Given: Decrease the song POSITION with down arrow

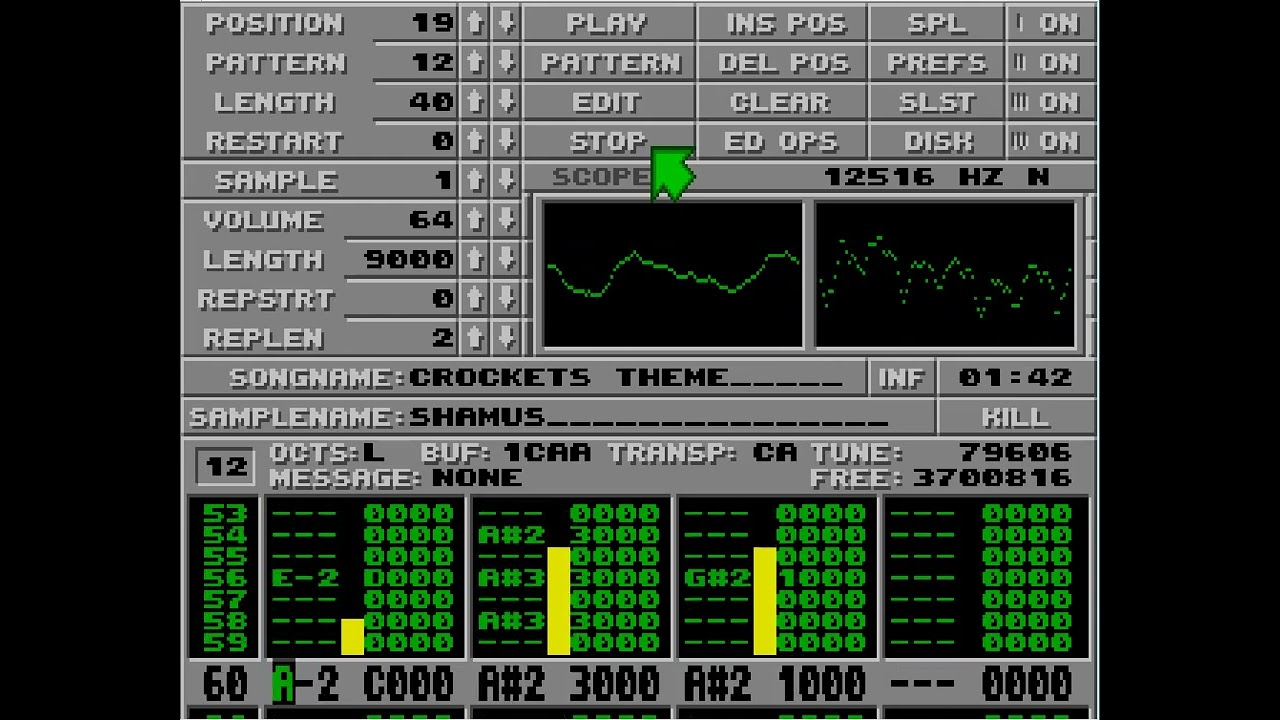Looking at the screenshot, I should click(x=506, y=23).
